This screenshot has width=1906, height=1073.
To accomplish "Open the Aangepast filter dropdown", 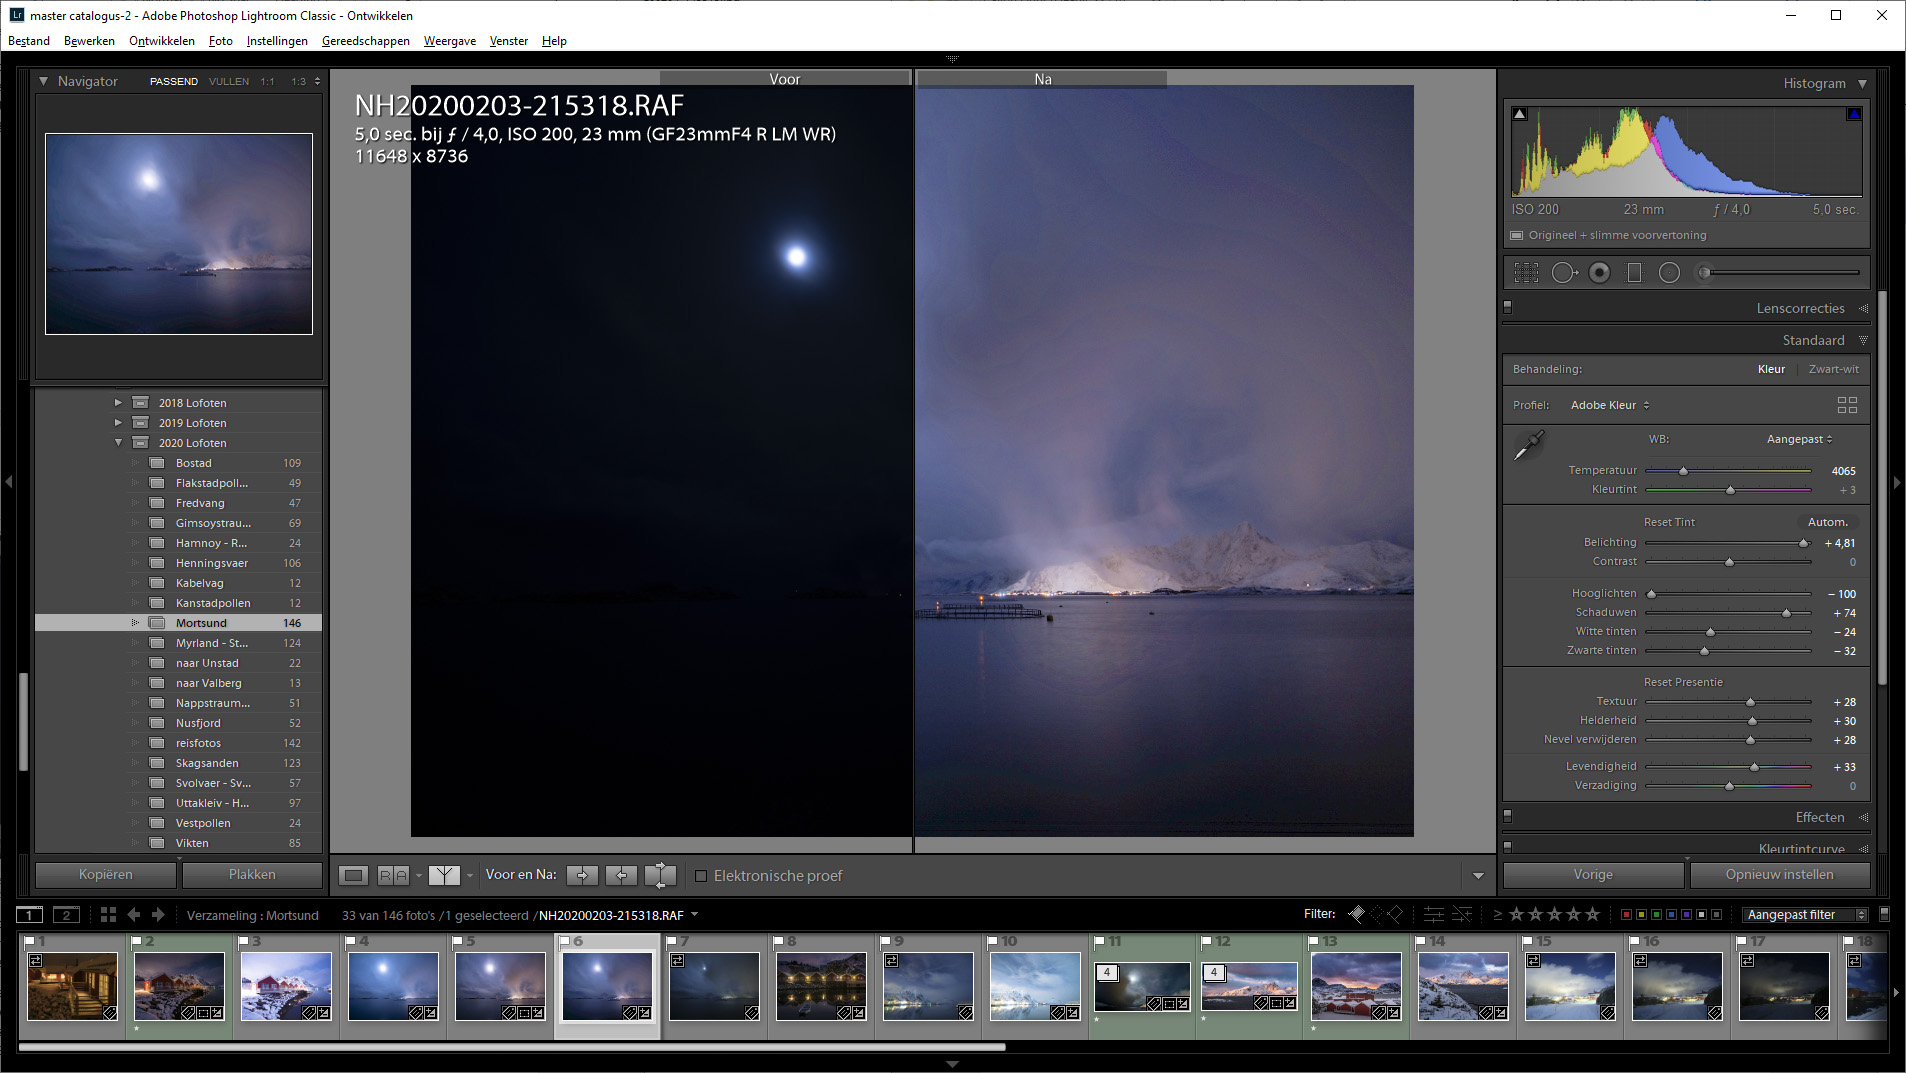I will [x=1805, y=915].
